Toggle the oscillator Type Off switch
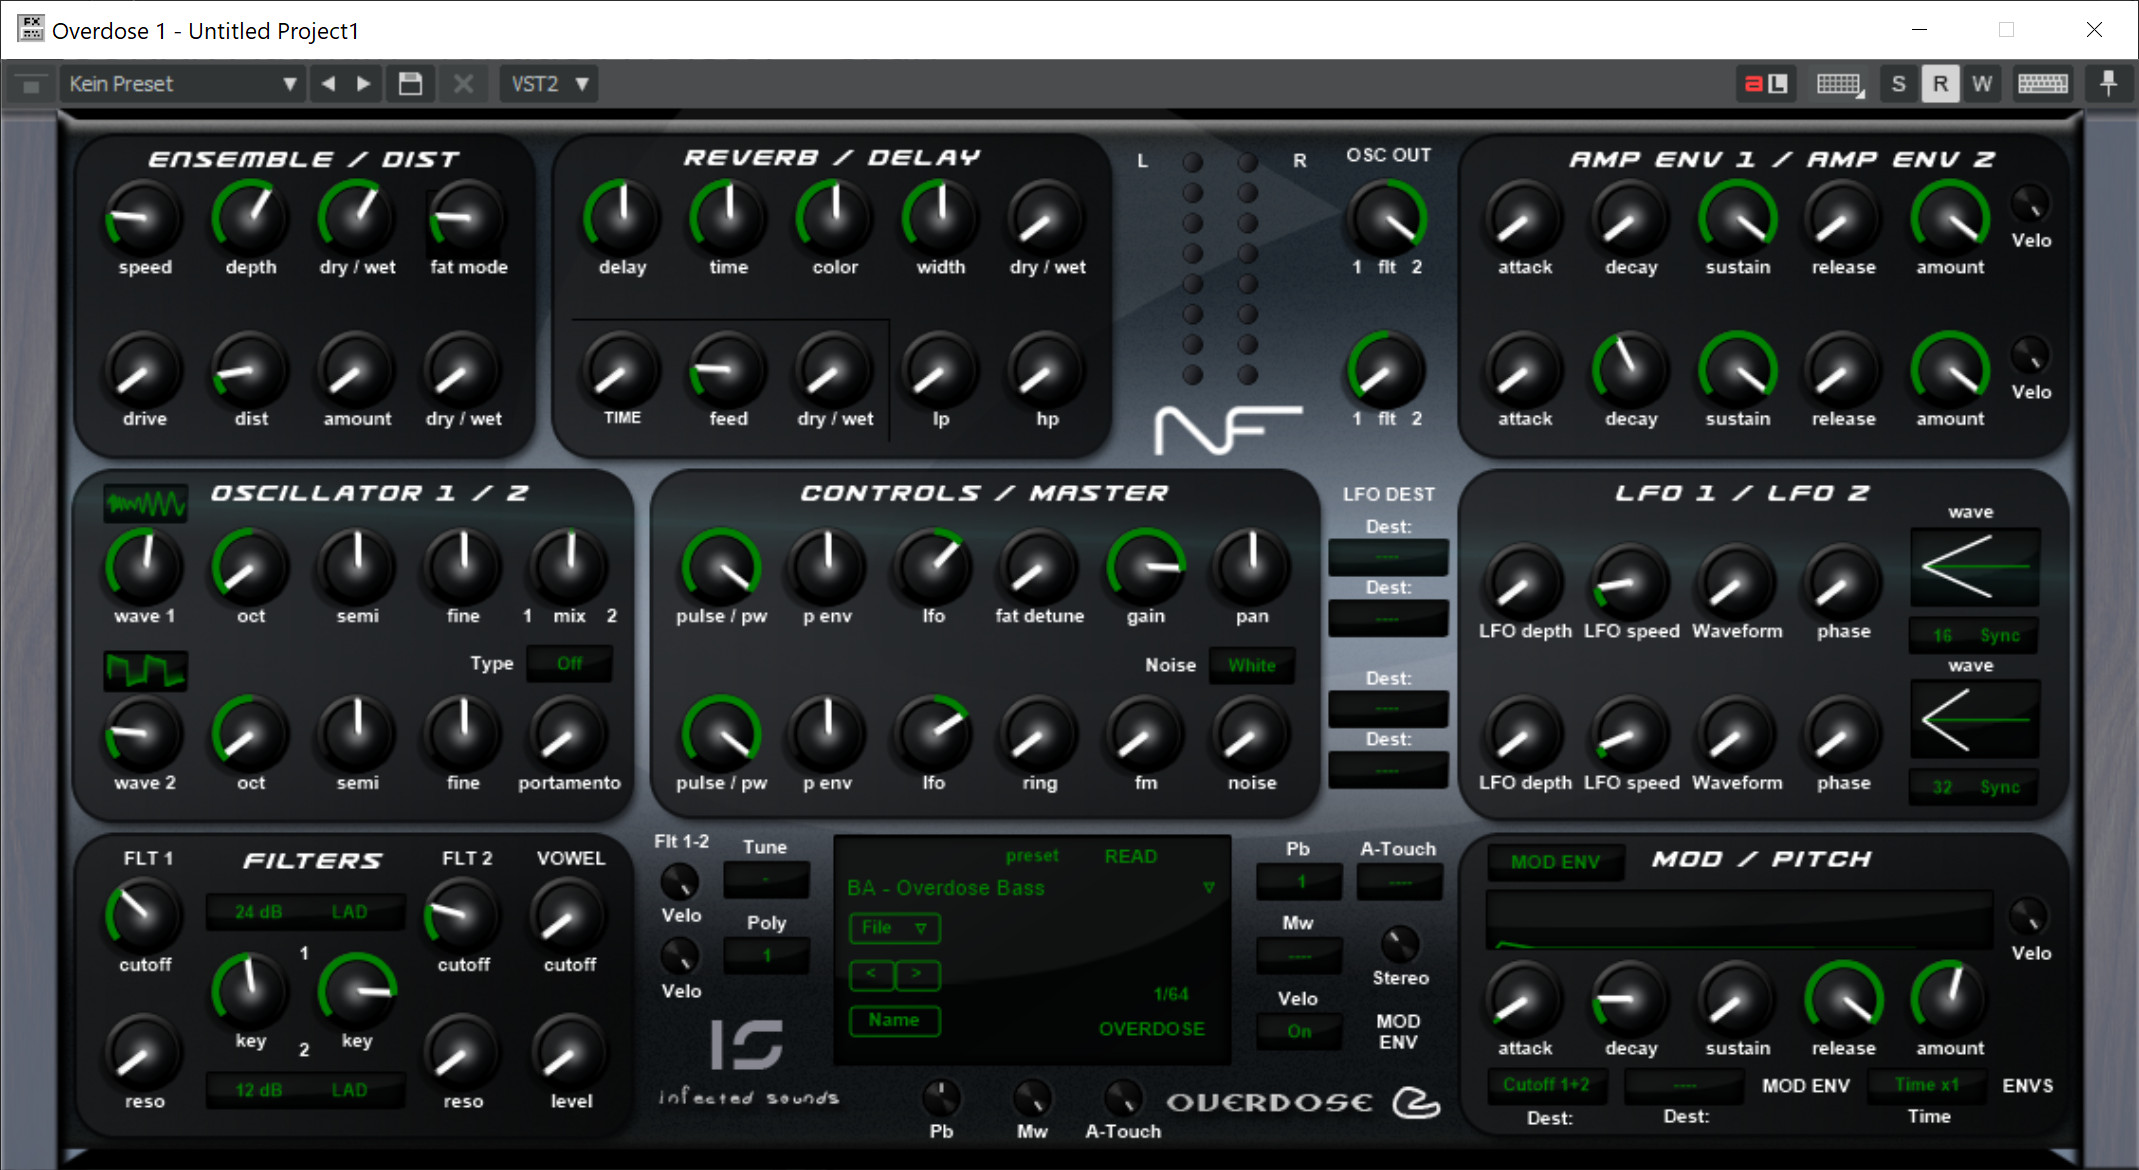The image size is (2139, 1170). [570, 664]
